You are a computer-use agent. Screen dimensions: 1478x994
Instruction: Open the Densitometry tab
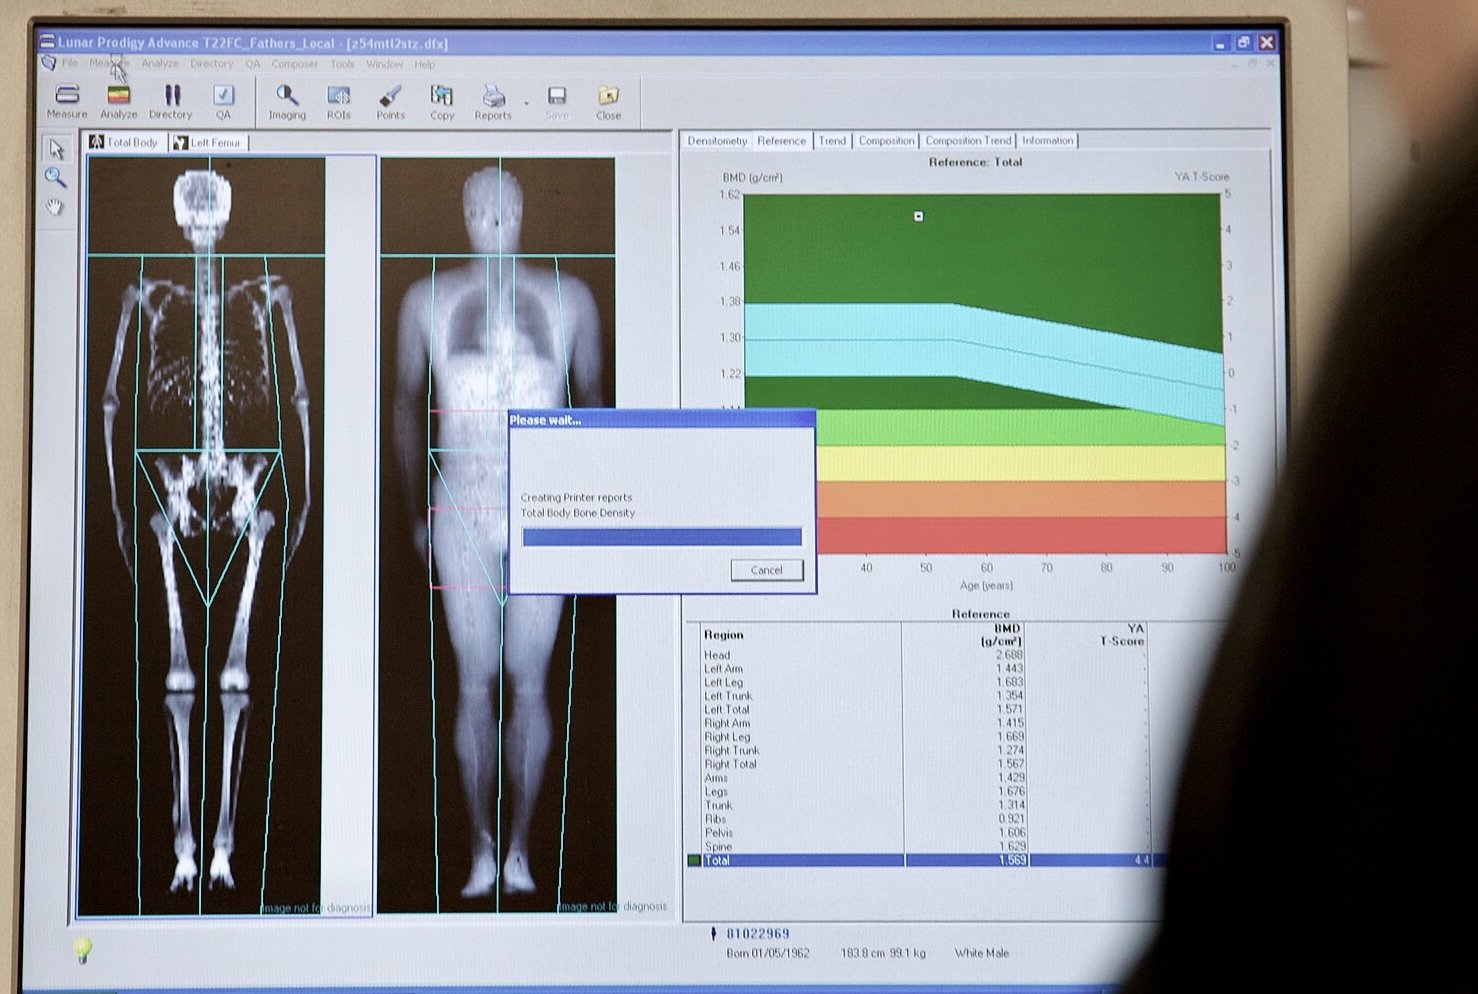pyautogui.click(x=717, y=141)
